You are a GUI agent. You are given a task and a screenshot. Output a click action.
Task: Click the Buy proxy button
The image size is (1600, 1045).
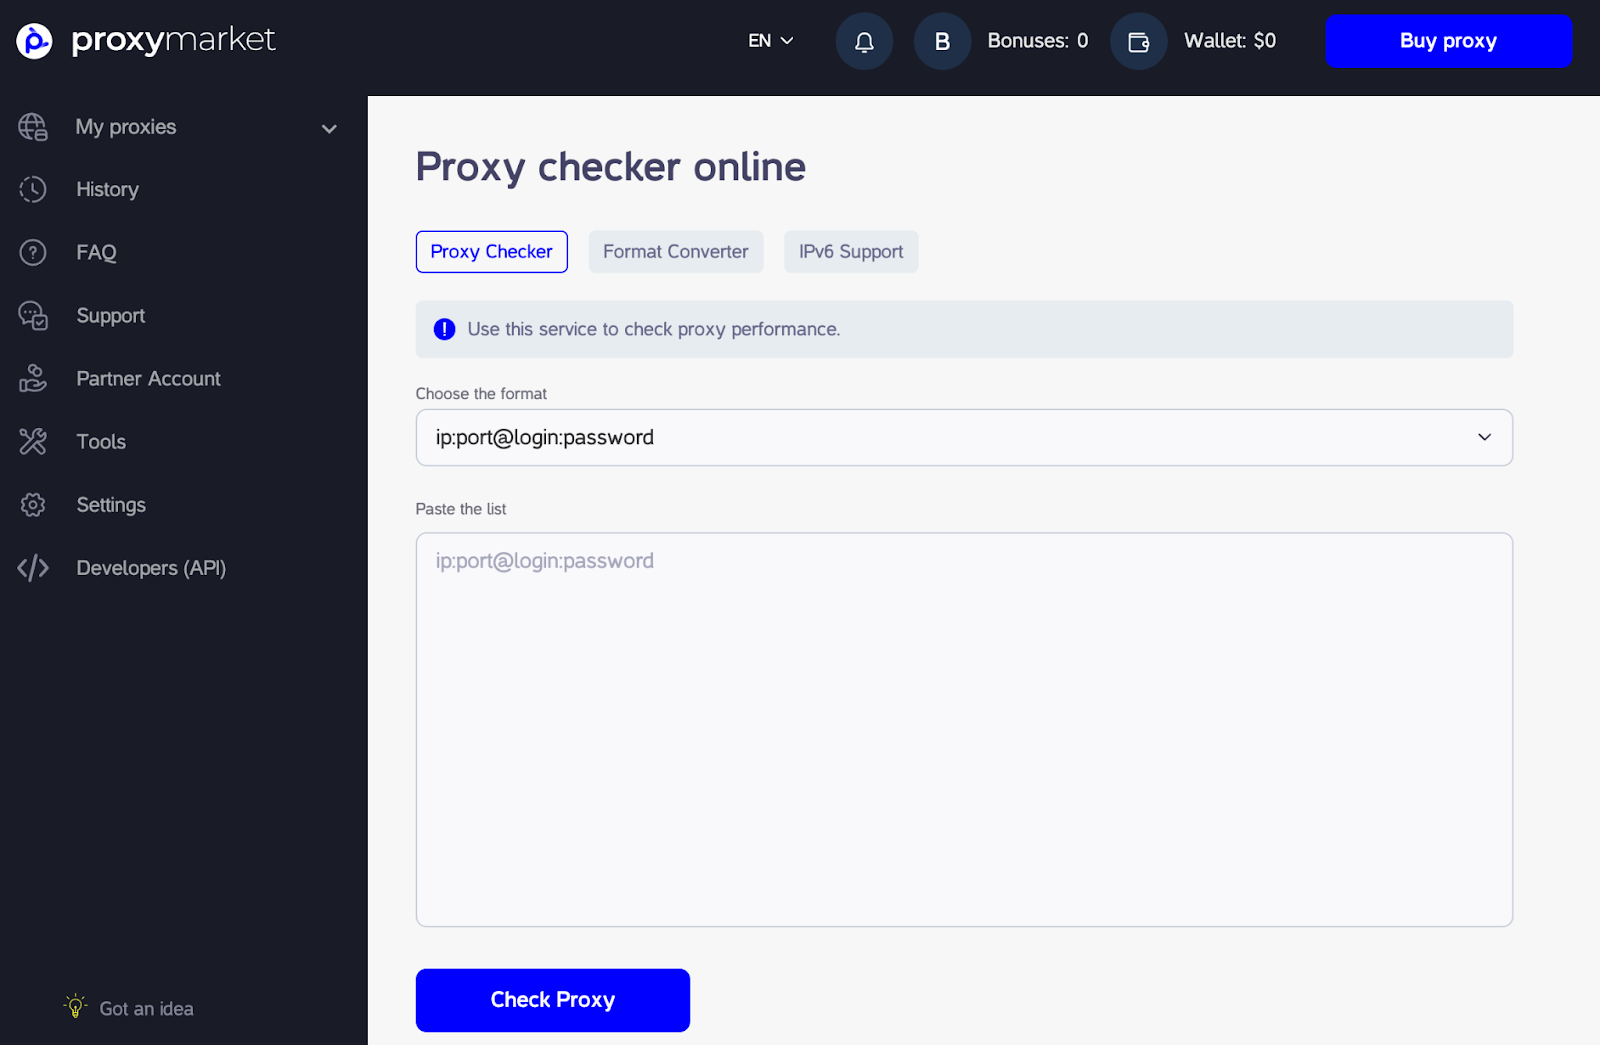coord(1449,41)
